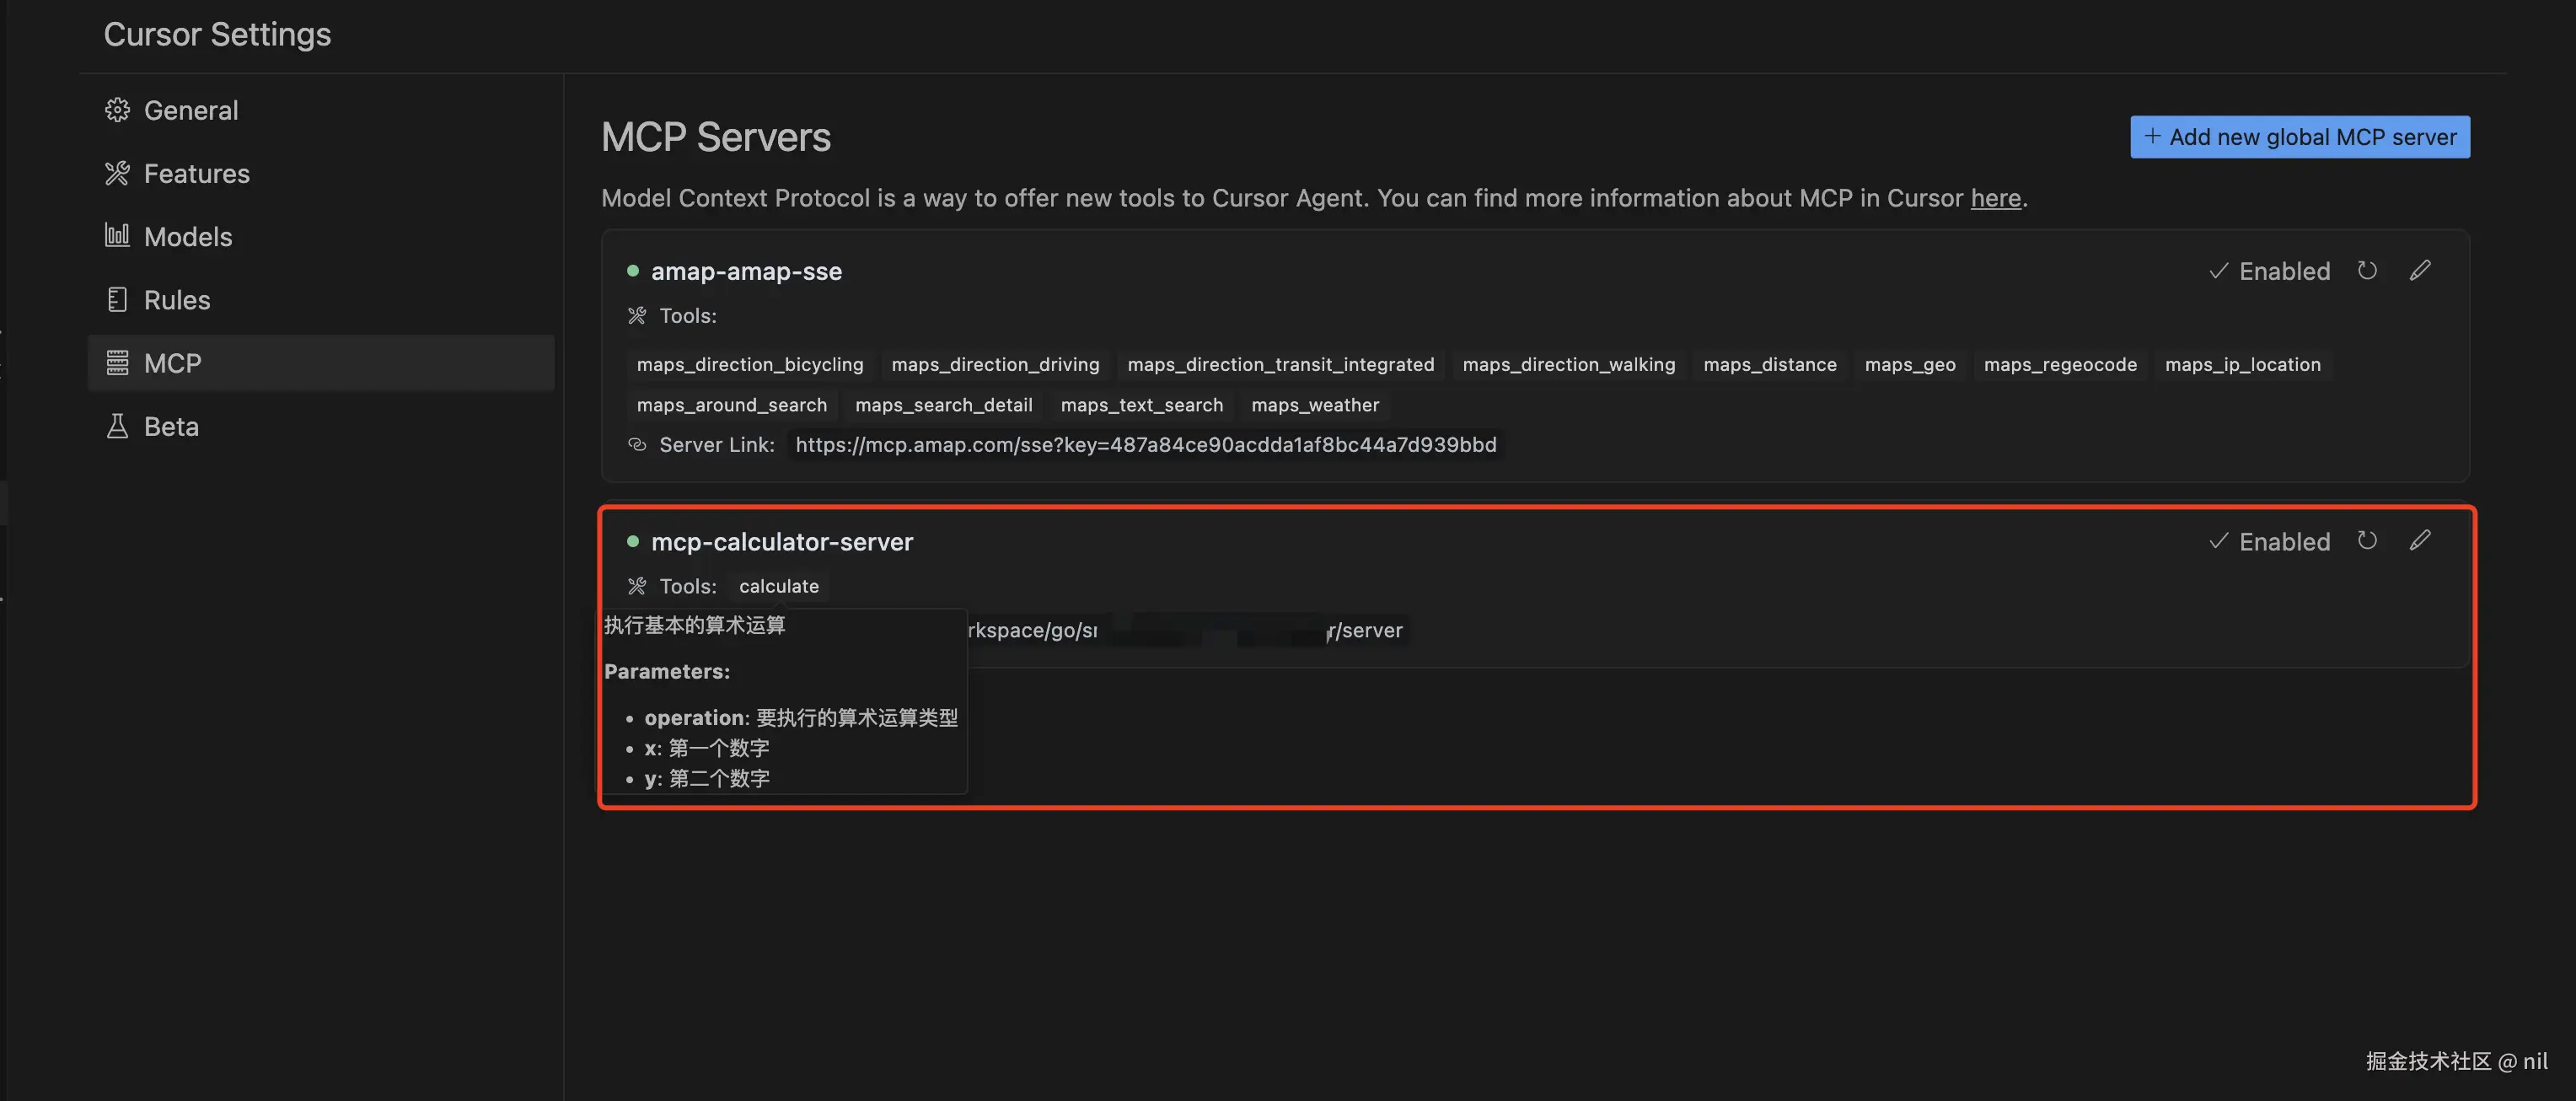The width and height of the screenshot is (2576, 1101).
Task: Open the 'here' MCP documentation link
Action: 1995,198
